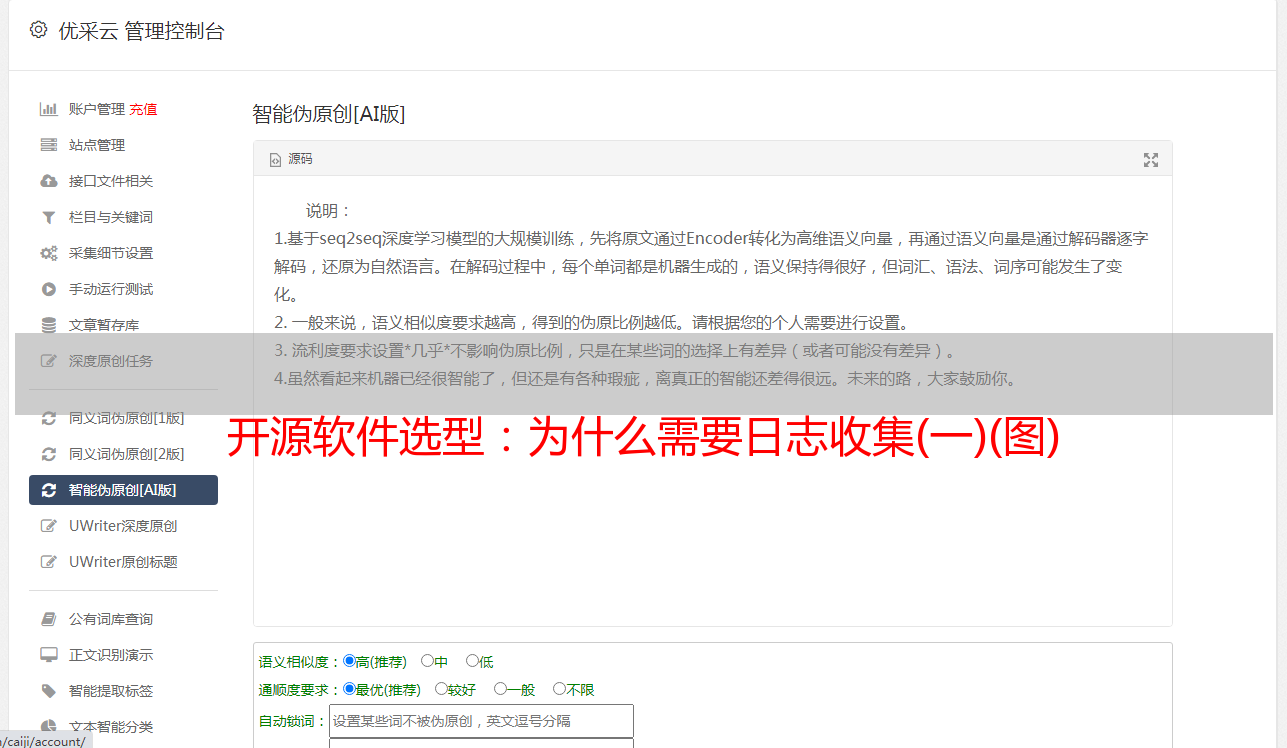Select 中 for 语义相似度
Image resolution: width=1287 pixels, height=748 pixels.
pos(427,661)
